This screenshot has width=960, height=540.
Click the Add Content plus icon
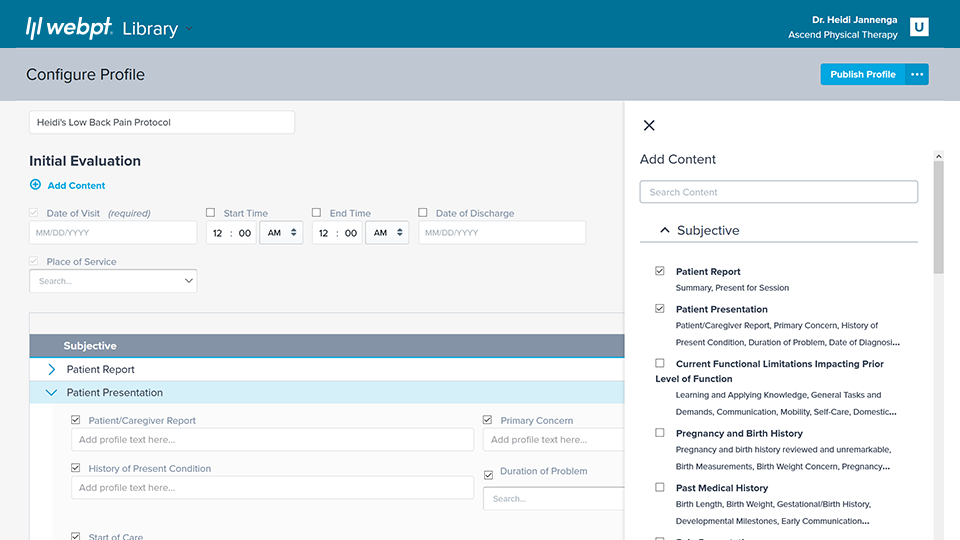coord(36,185)
